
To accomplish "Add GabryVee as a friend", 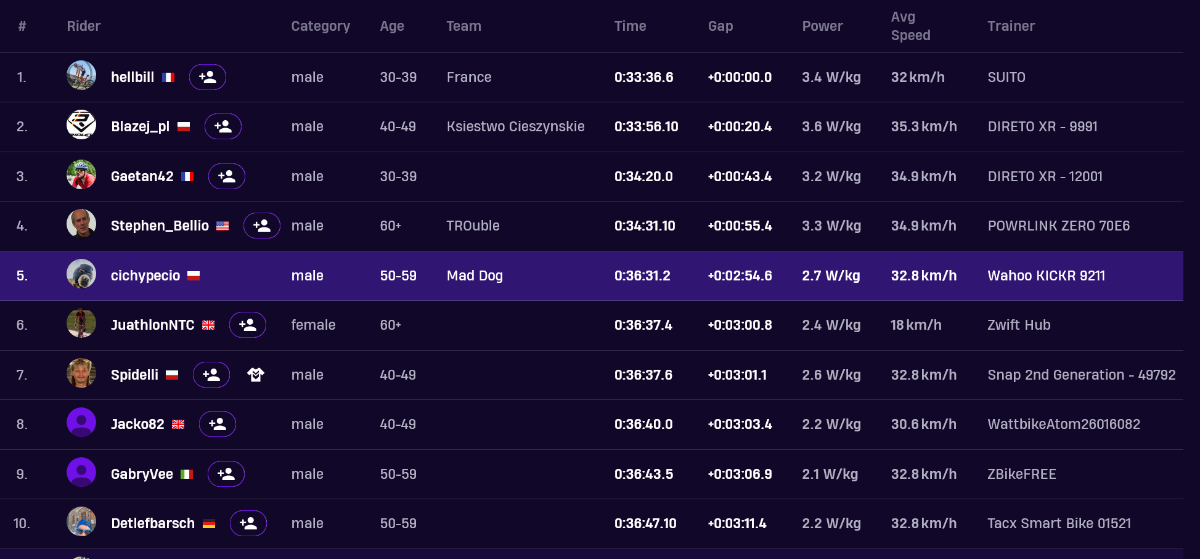I will [x=226, y=474].
